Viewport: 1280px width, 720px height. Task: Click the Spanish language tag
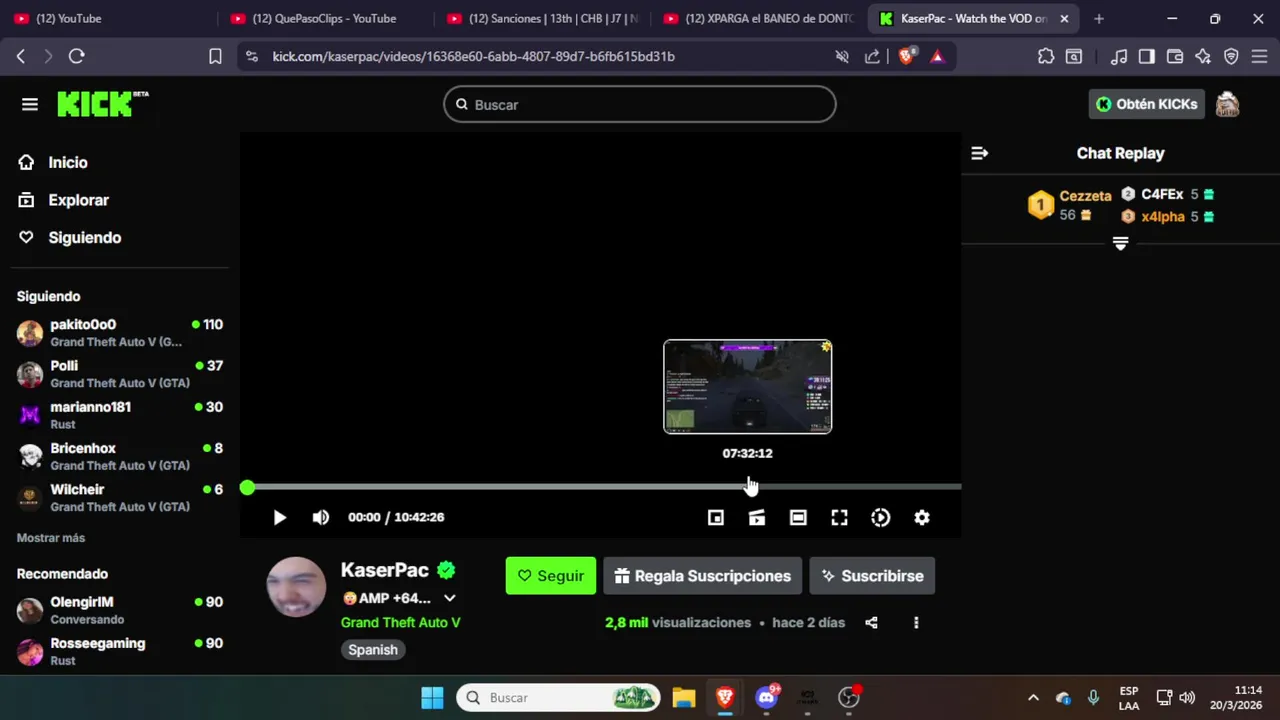pyautogui.click(x=373, y=650)
